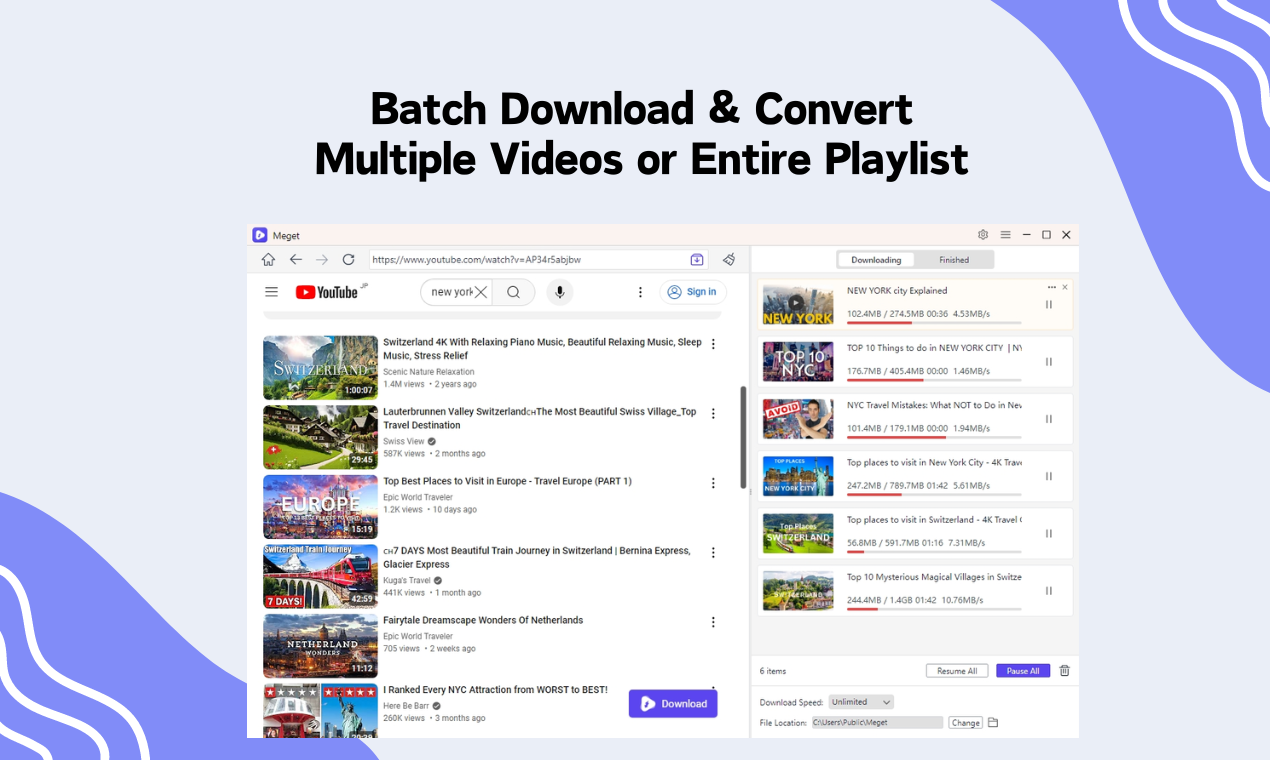Viewport: 1270px width, 760px height.
Task: Click the YouTube search magnifier button
Action: pyautogui.click(x=513, y=292)
